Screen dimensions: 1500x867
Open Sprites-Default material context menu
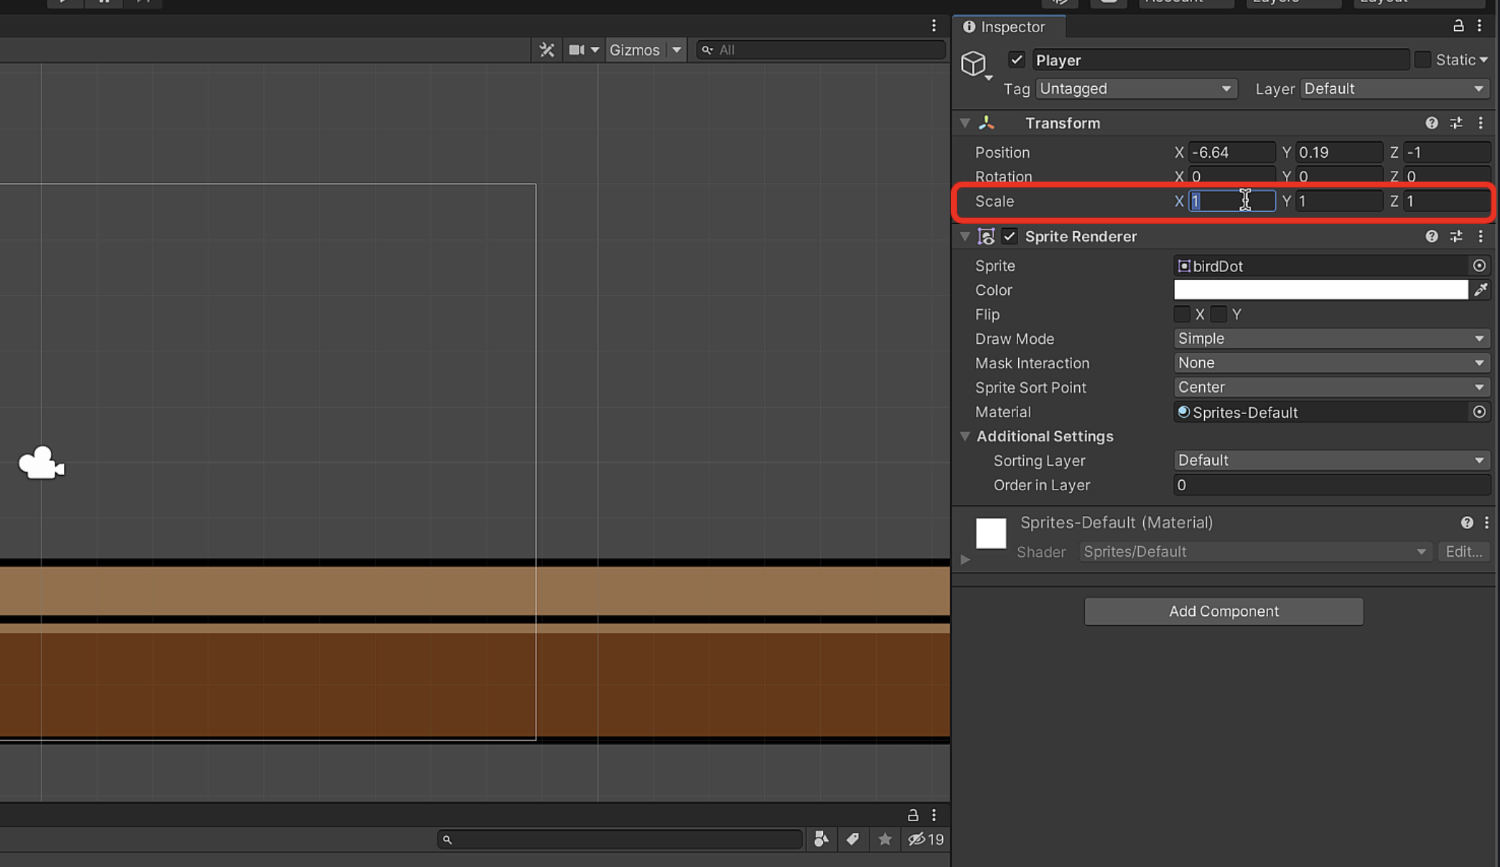1487,522
